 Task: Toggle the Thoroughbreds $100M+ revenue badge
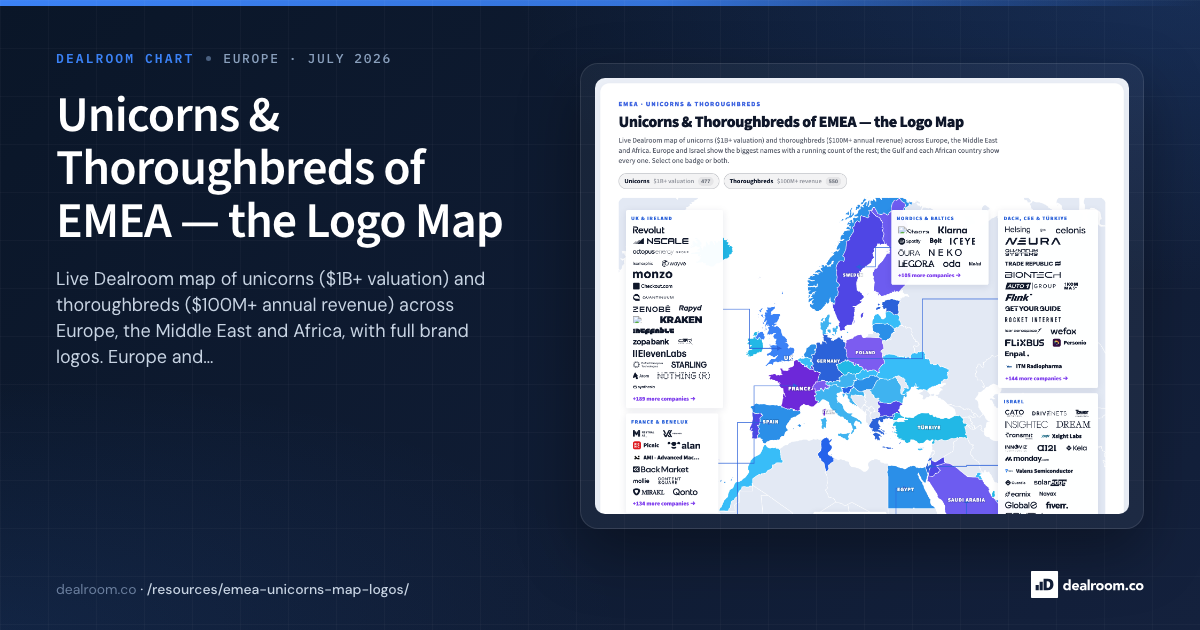785,181
